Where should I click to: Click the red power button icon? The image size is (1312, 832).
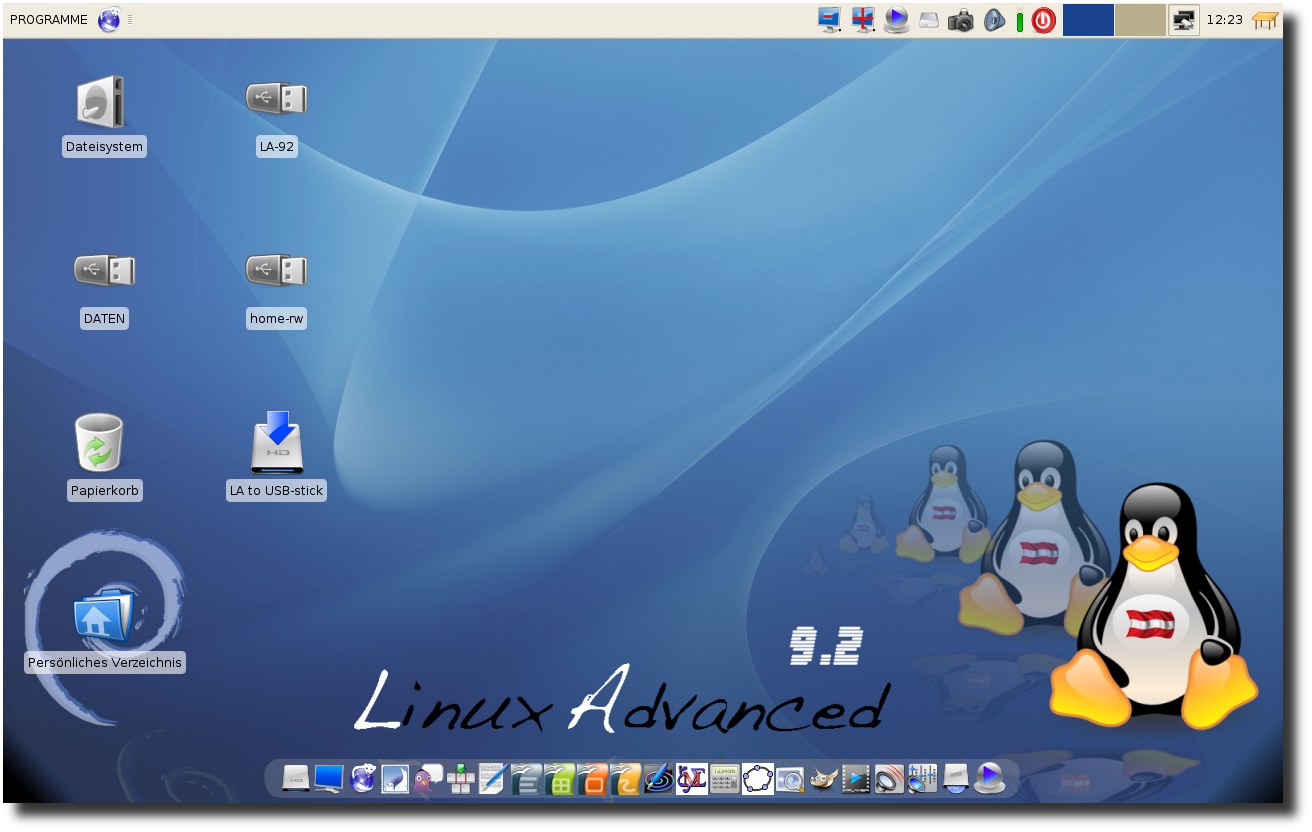(1044, 20)
